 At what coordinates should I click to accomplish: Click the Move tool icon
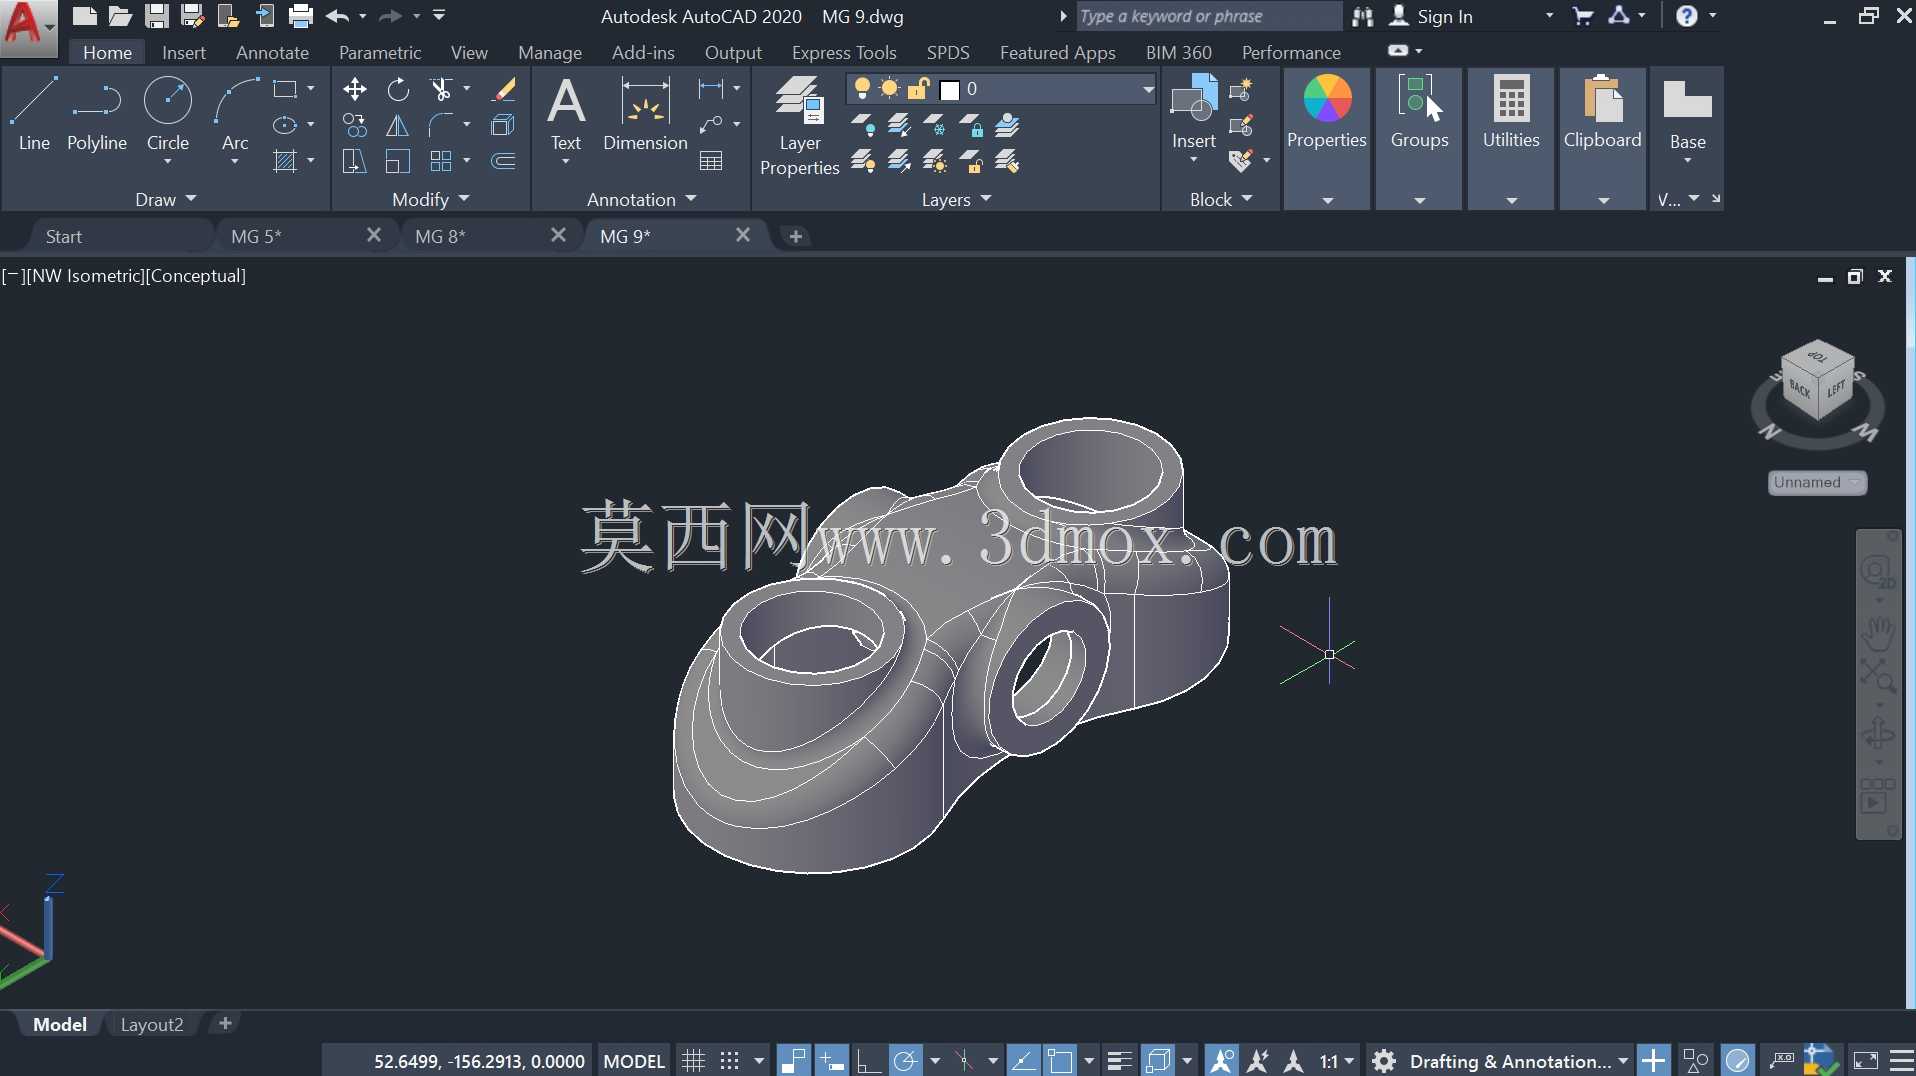point(354,89)
